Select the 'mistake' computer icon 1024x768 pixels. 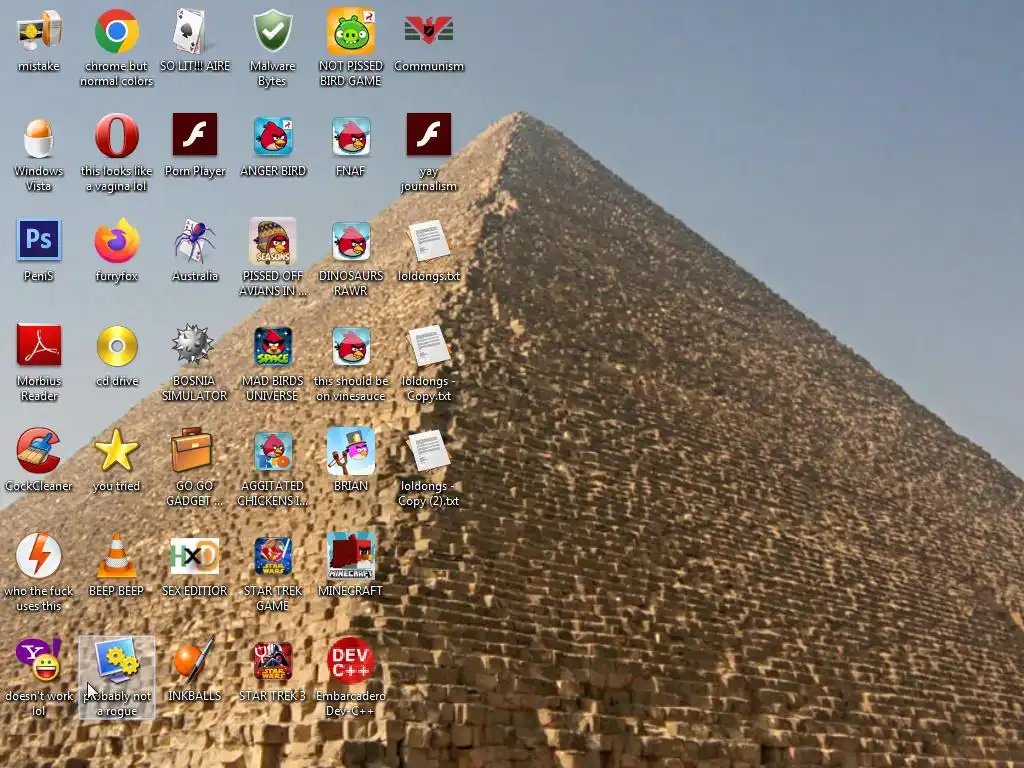point(39,31)
